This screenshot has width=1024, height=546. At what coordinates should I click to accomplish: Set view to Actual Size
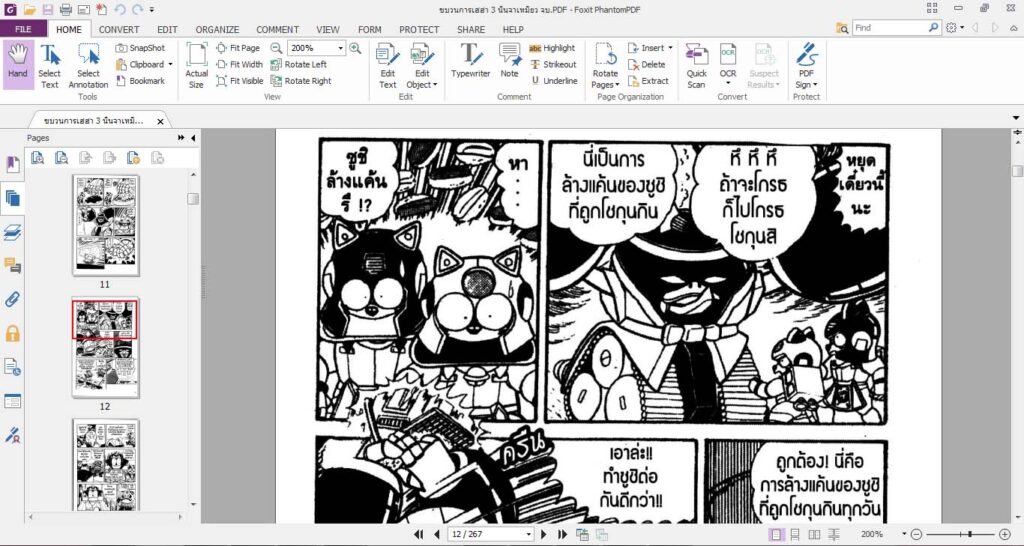coord(197,65)
